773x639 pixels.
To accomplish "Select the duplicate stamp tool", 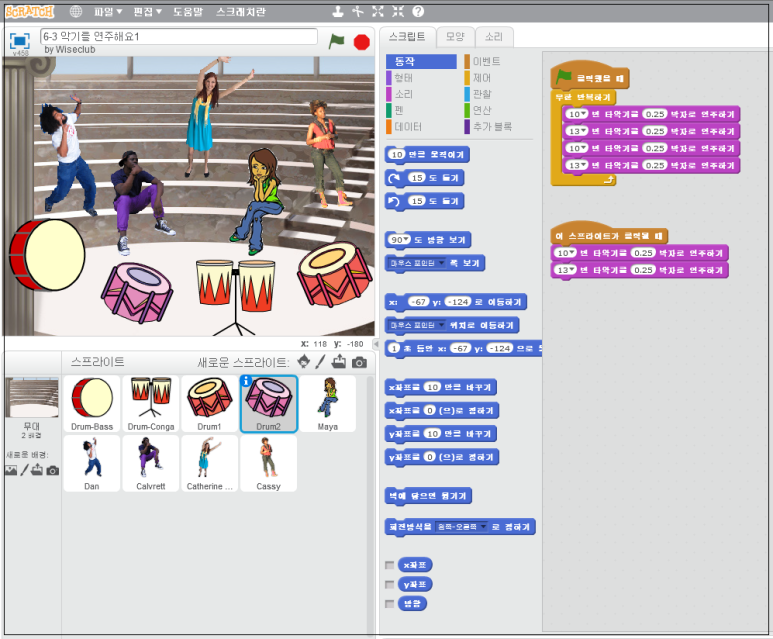I will click(338, 11).
